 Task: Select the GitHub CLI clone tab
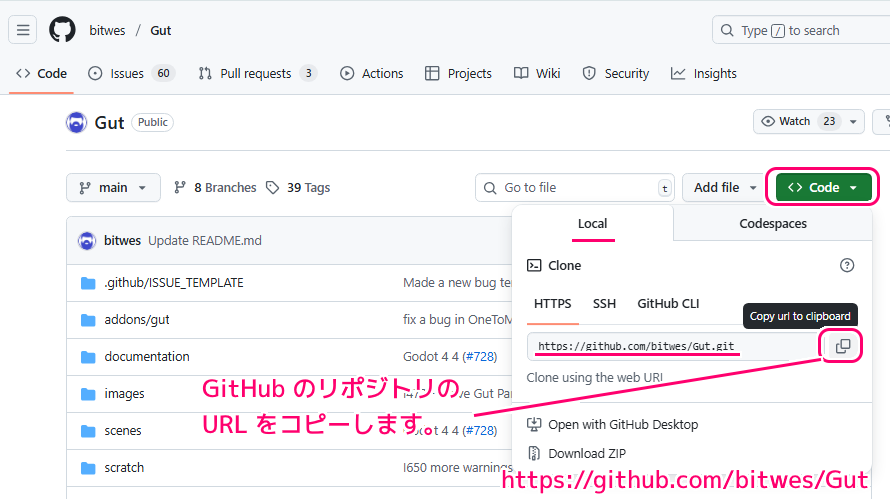tap(668, 304)
